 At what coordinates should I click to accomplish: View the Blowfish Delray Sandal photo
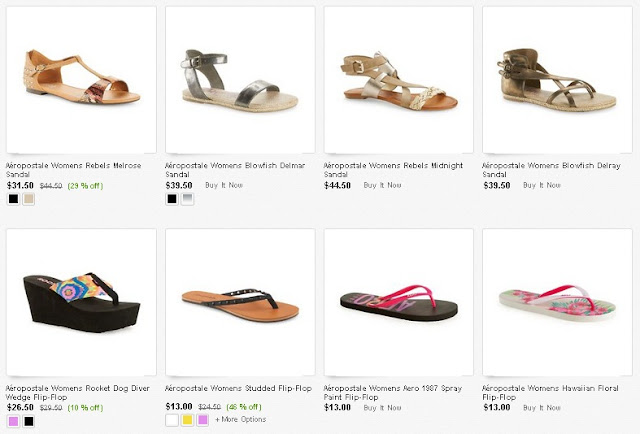pos(557,78)
